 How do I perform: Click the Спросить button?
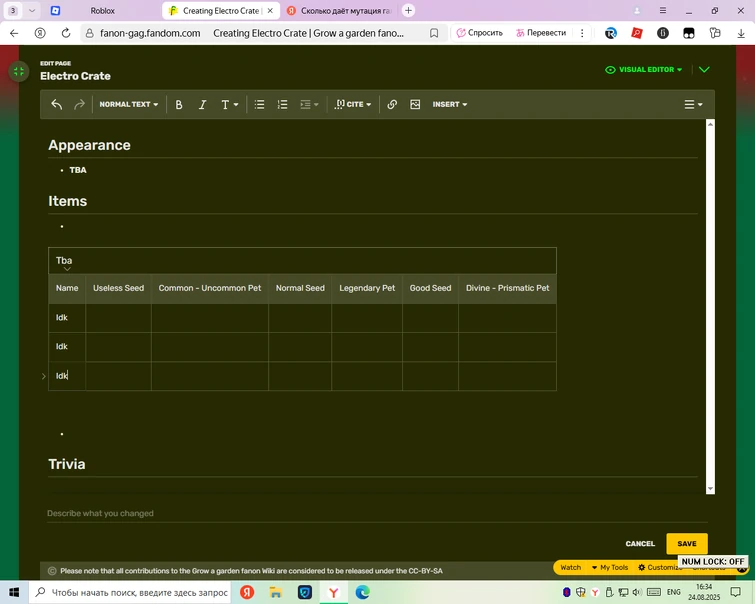click(480, 33)
